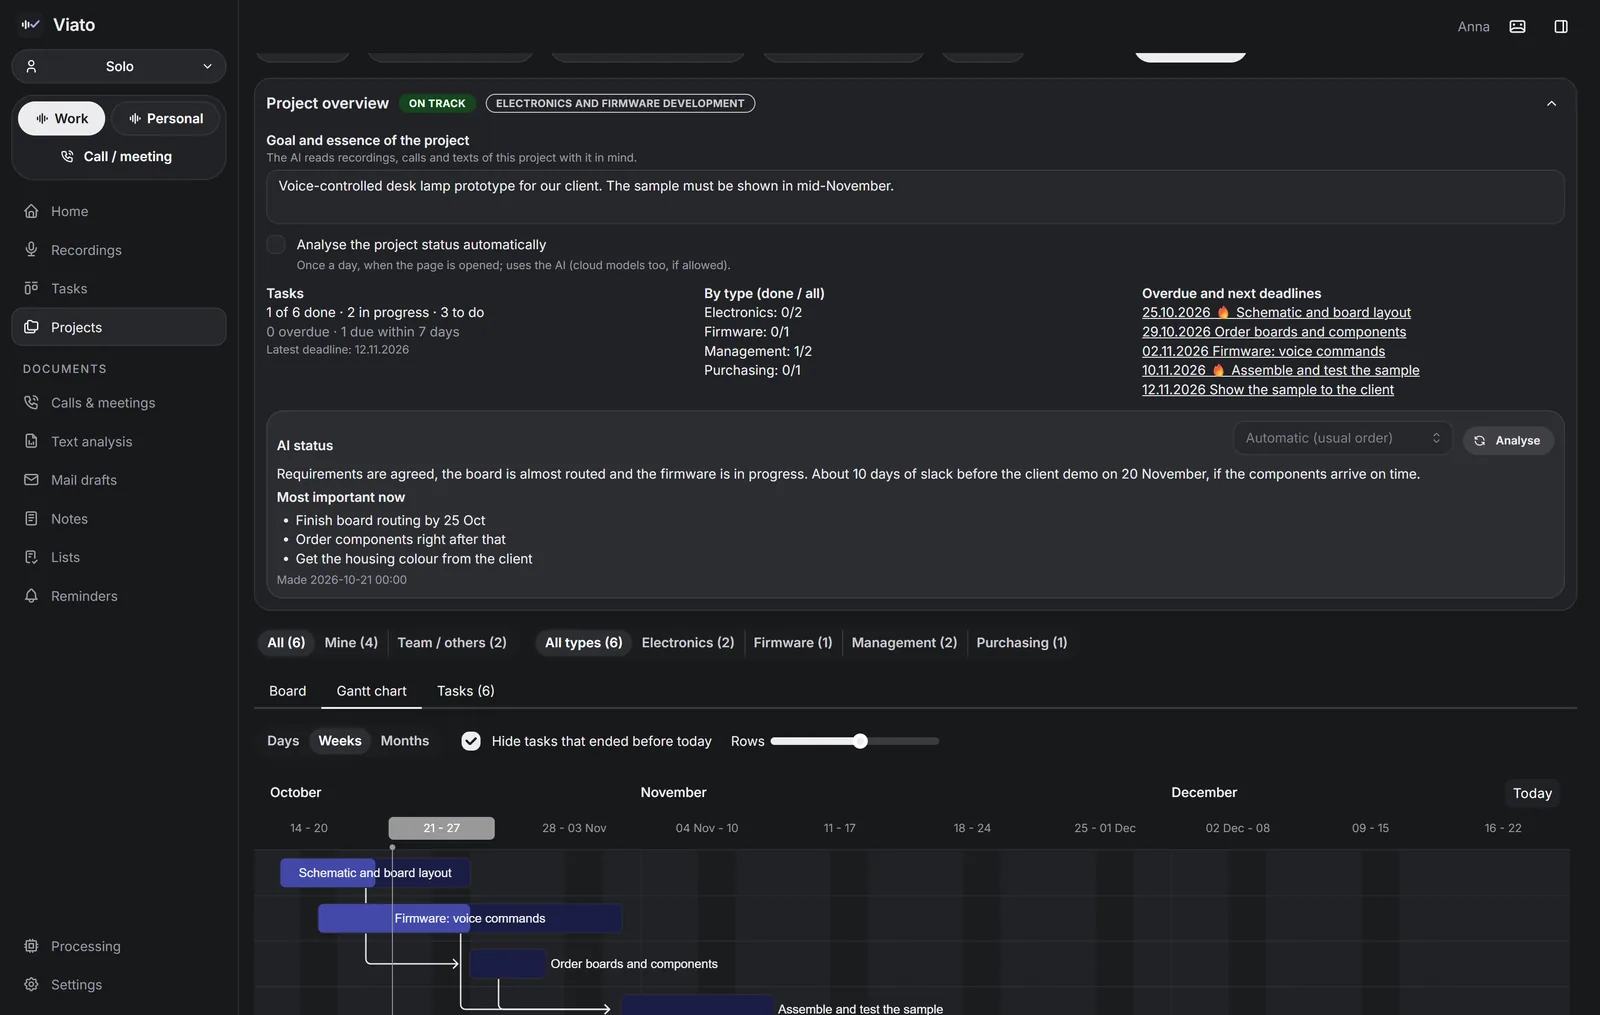Switch to the Tasks (6) tab
The height and width of the screenshot is (1015, 1600).
coord(466,691)
